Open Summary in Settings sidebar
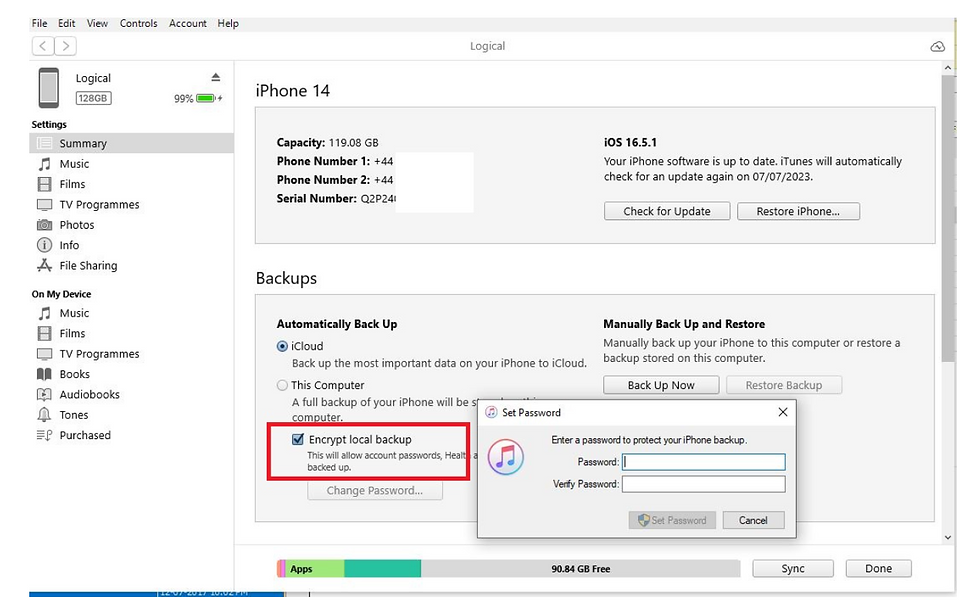The width and height of the screenshot is (980, 613). [x=131, y=143]
